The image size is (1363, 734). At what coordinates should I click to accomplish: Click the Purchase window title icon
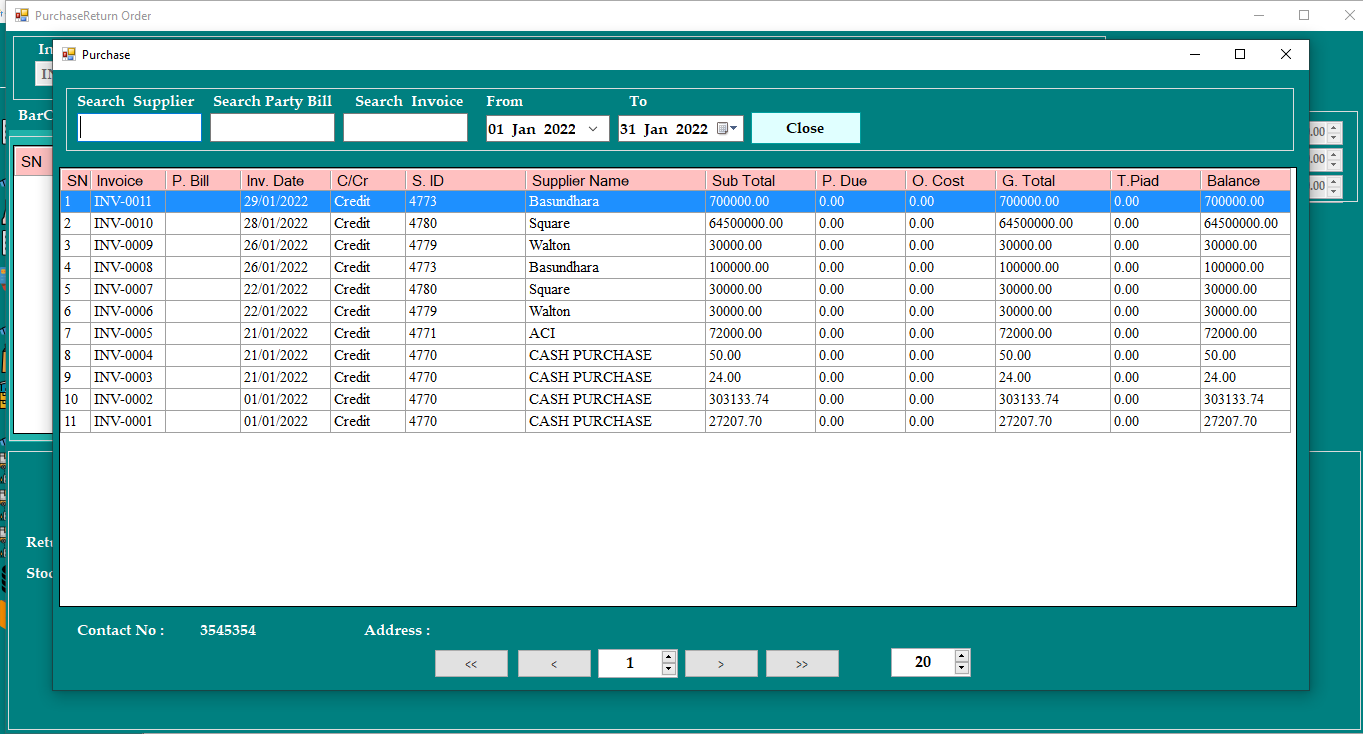point(69,54)
